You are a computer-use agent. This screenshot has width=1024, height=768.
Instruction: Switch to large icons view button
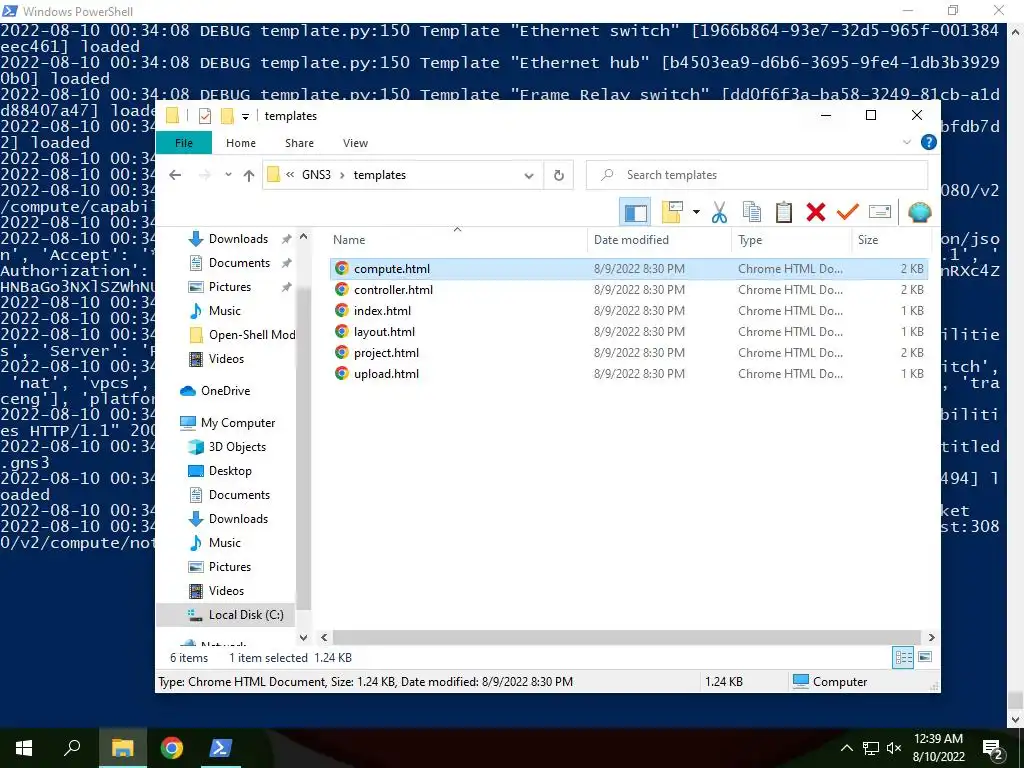point(925,658)
